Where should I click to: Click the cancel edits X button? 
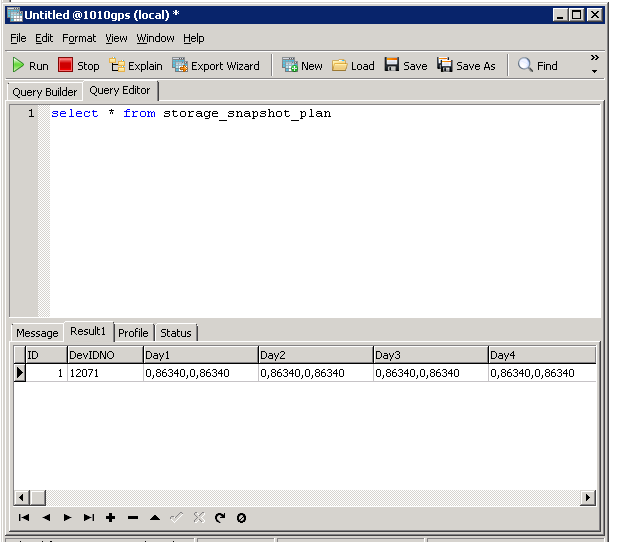pyautogui.click(x=199, y=517)
